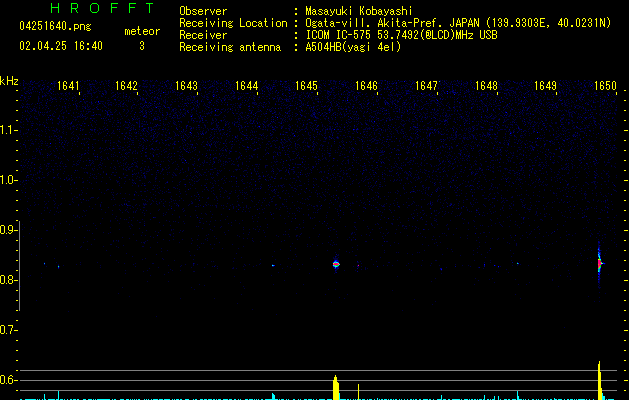Click the strong meteor echo near 1650
The image size is (629, 400).
(599, 264)
